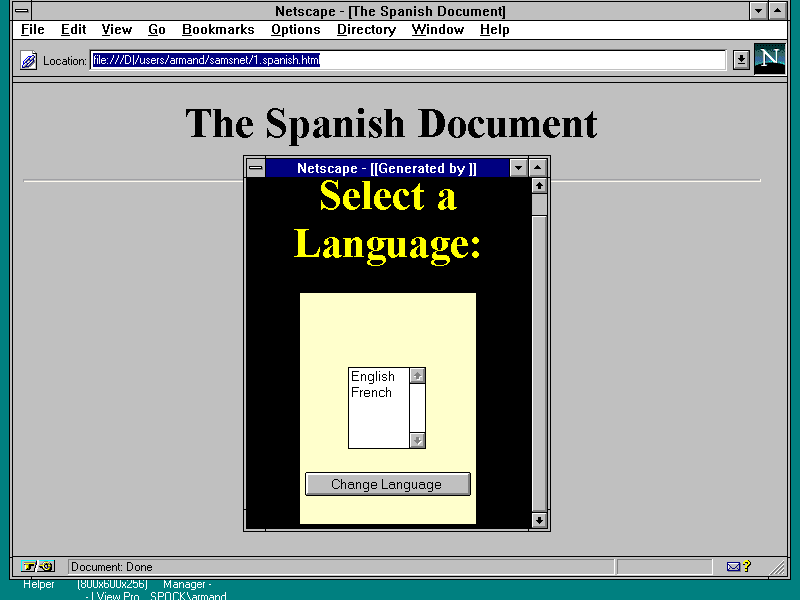Image resolution: width=800 pixels, height=600 pixels.
Task: Click the security key icon in status bar
Action: click(38, 567)
